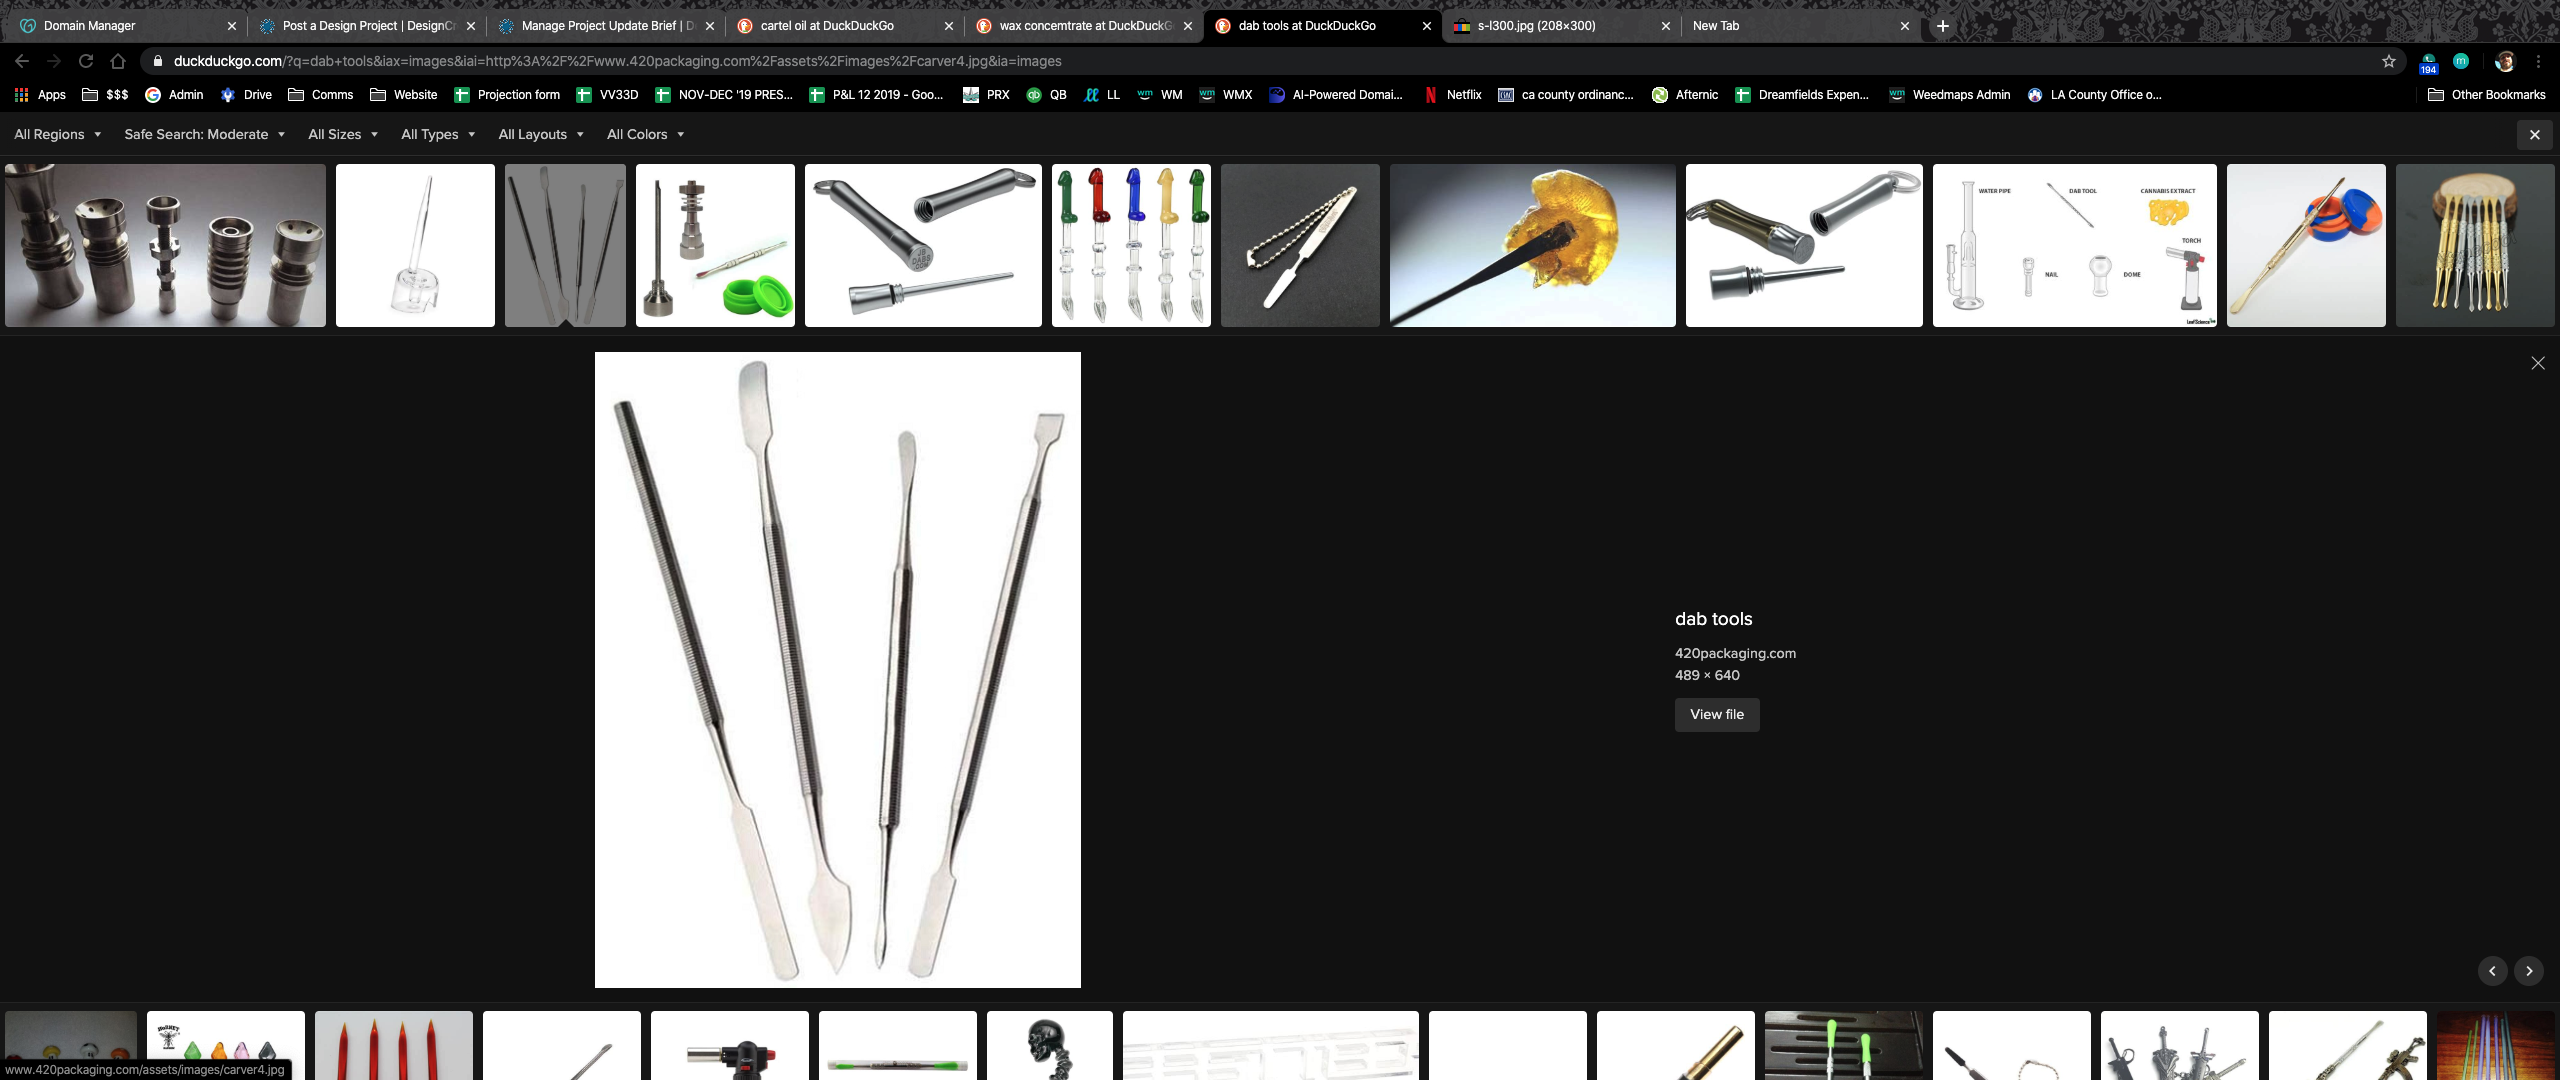Select the amber wax concentrate thumbnail
Viewport: 2560px width, 1080px height.
click(1532, 245)
